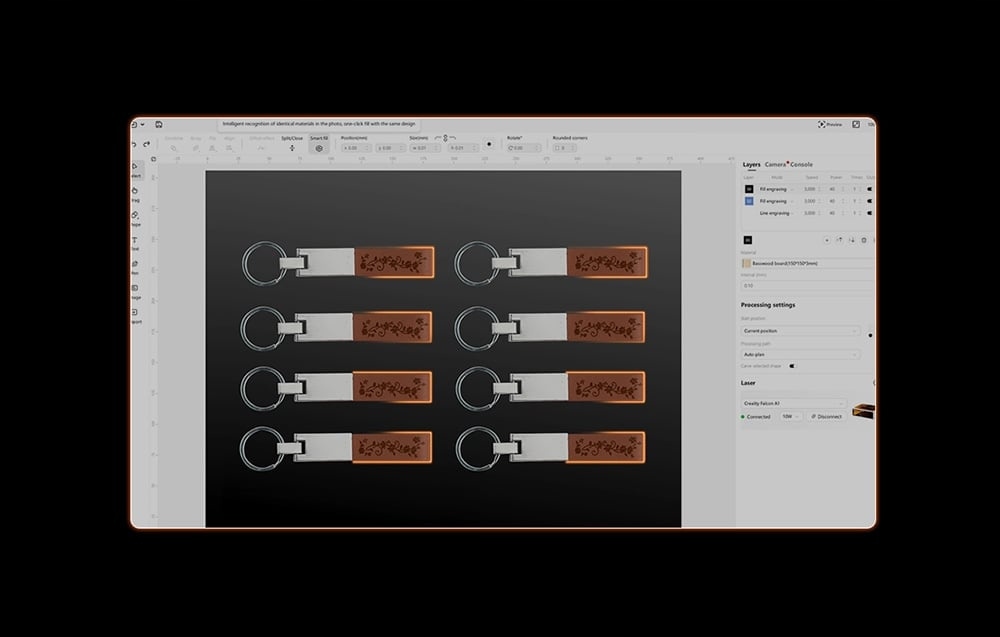
Task: Click the Split/Close tool icon
Action: click(292, 148)
